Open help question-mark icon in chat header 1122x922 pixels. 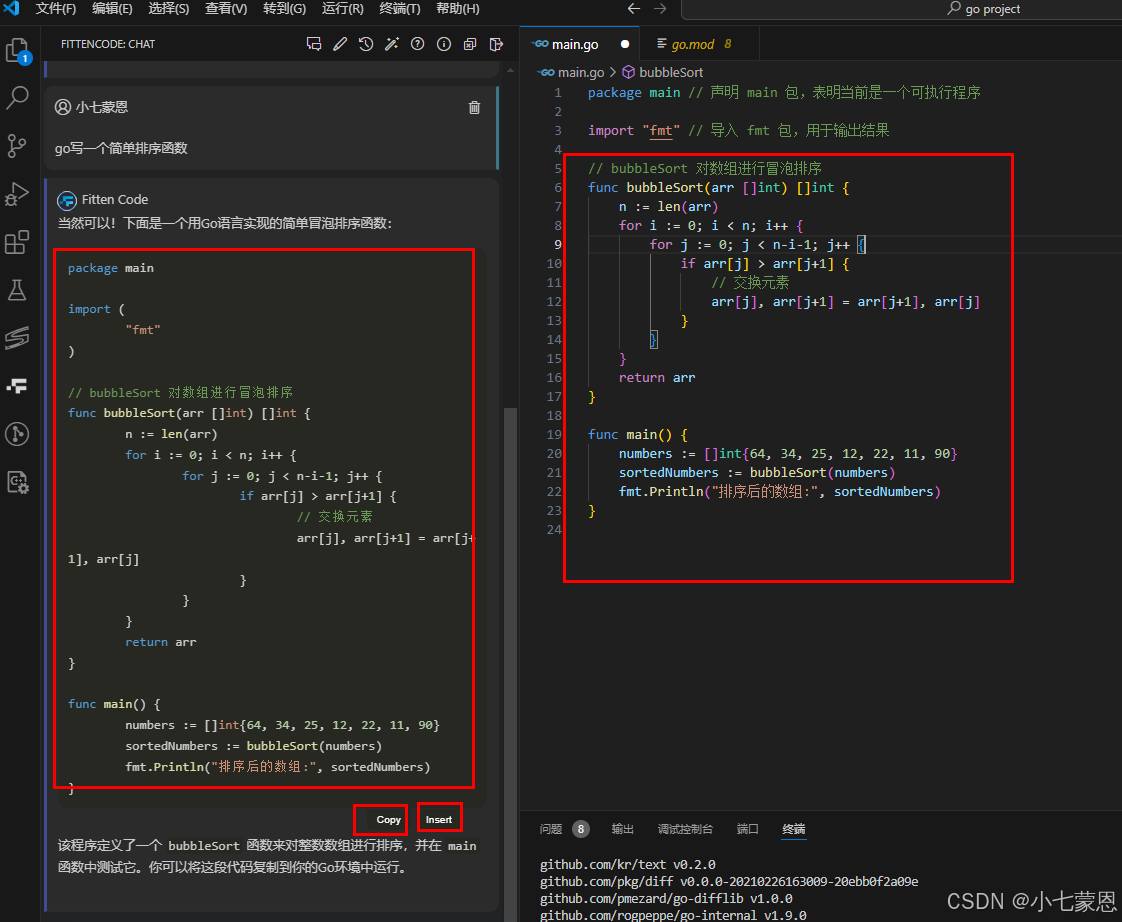pos(418,44)
